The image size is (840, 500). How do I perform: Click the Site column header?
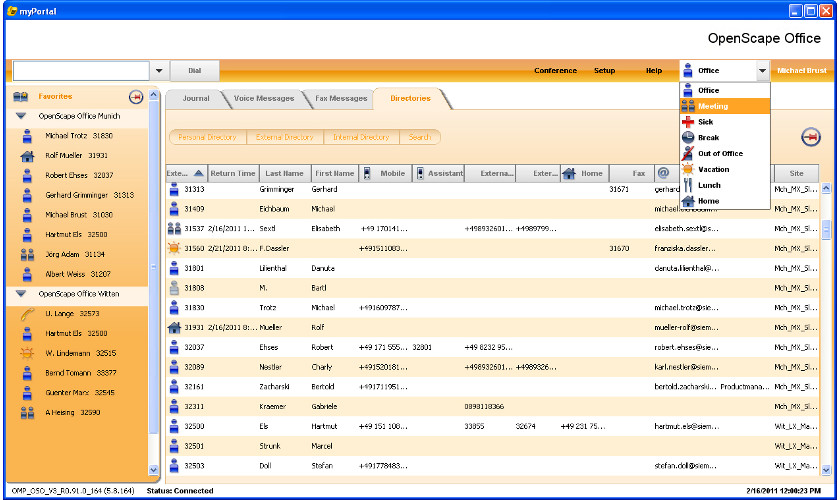(796, 173)
